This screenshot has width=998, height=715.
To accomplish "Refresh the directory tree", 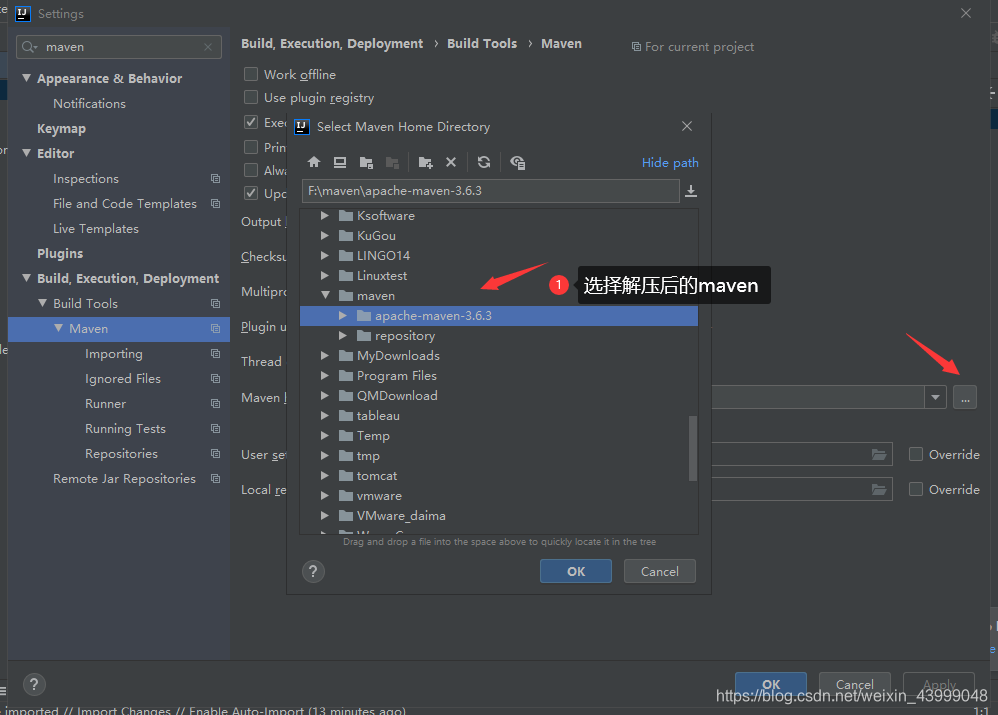I will (484, 162).
